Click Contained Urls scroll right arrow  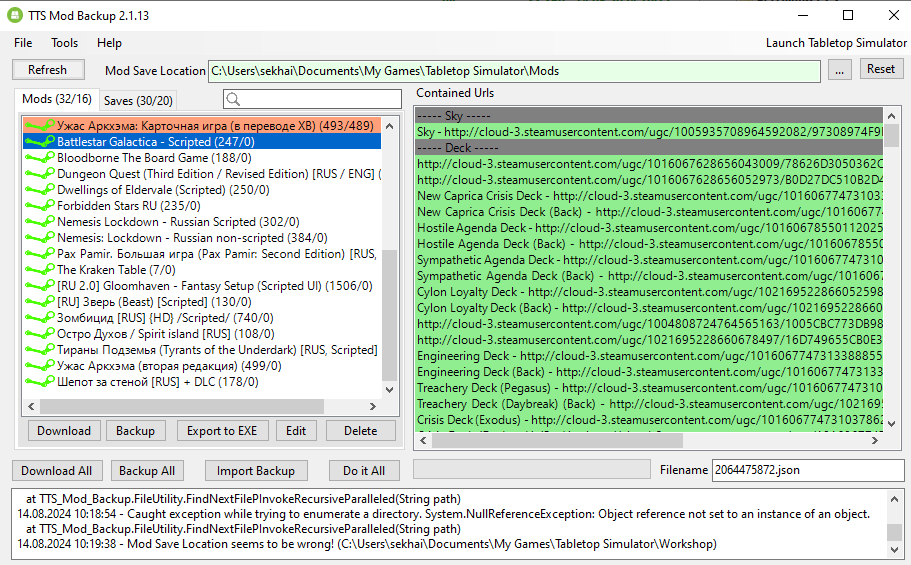875,441
